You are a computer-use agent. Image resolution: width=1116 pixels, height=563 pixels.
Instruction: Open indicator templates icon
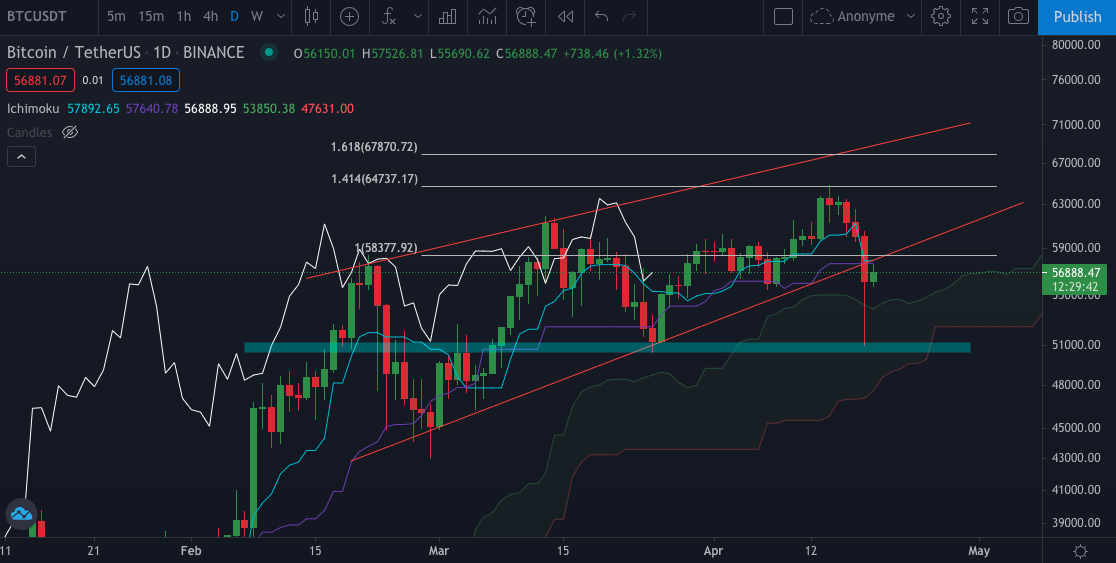487,16
